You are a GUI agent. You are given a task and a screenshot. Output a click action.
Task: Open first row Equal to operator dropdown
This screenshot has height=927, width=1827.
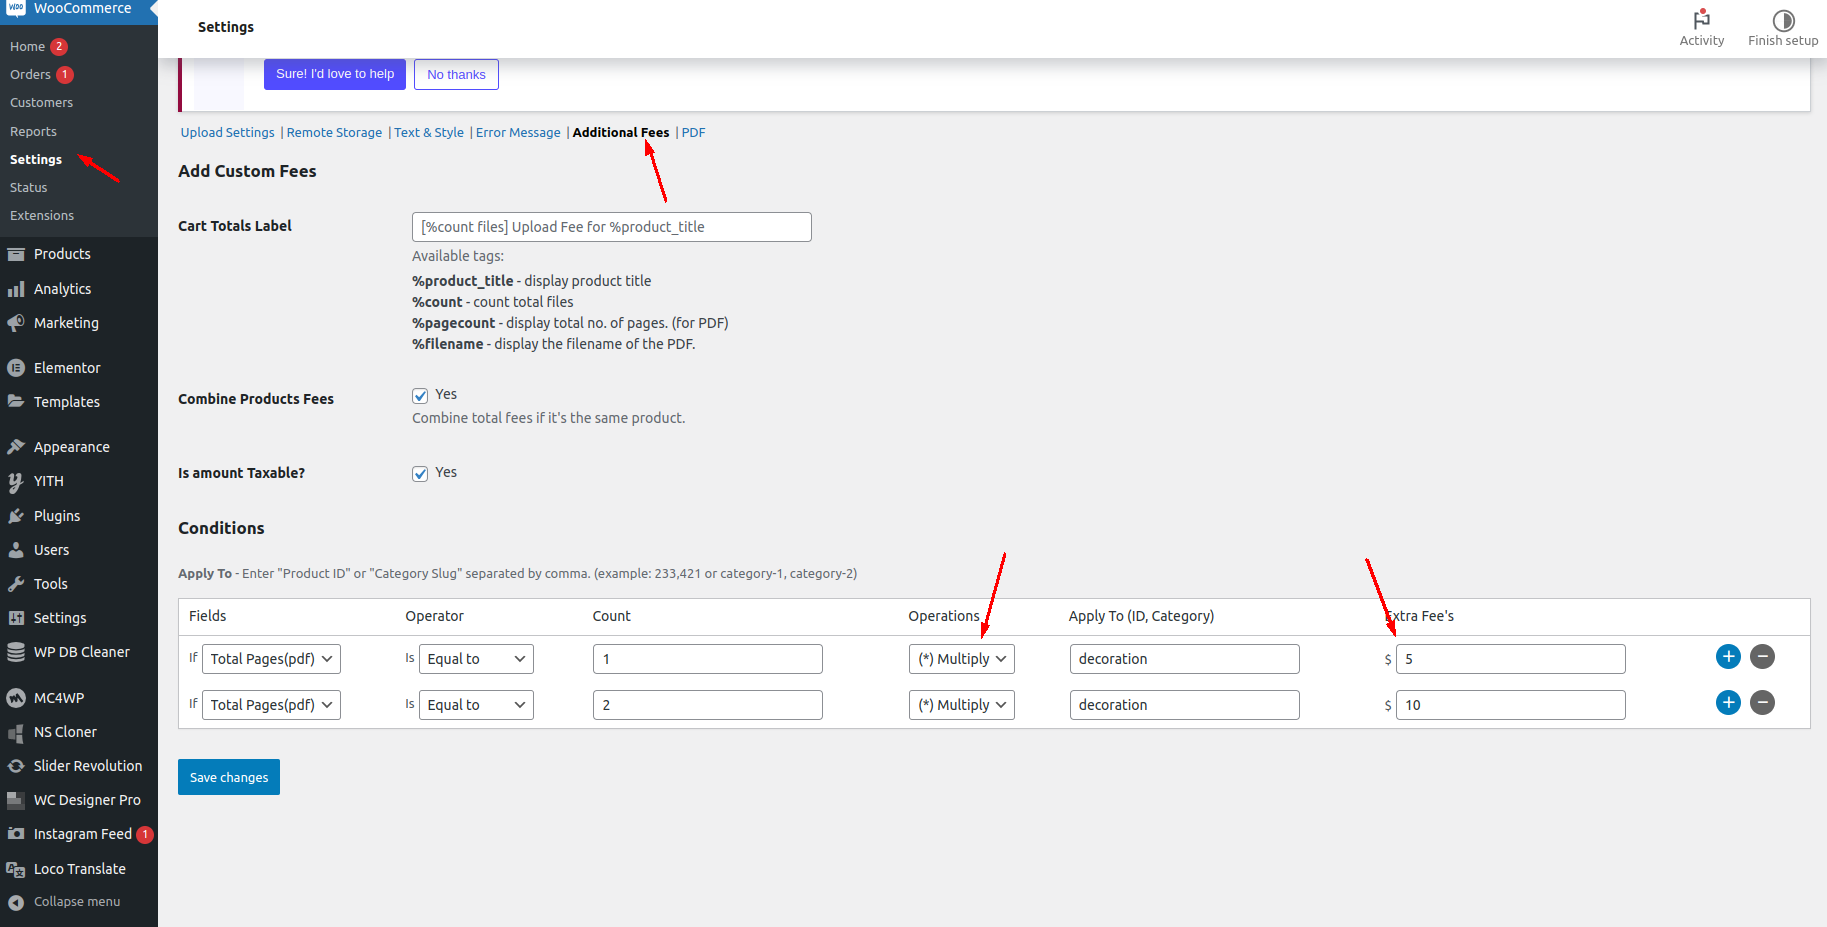(476, 659)
